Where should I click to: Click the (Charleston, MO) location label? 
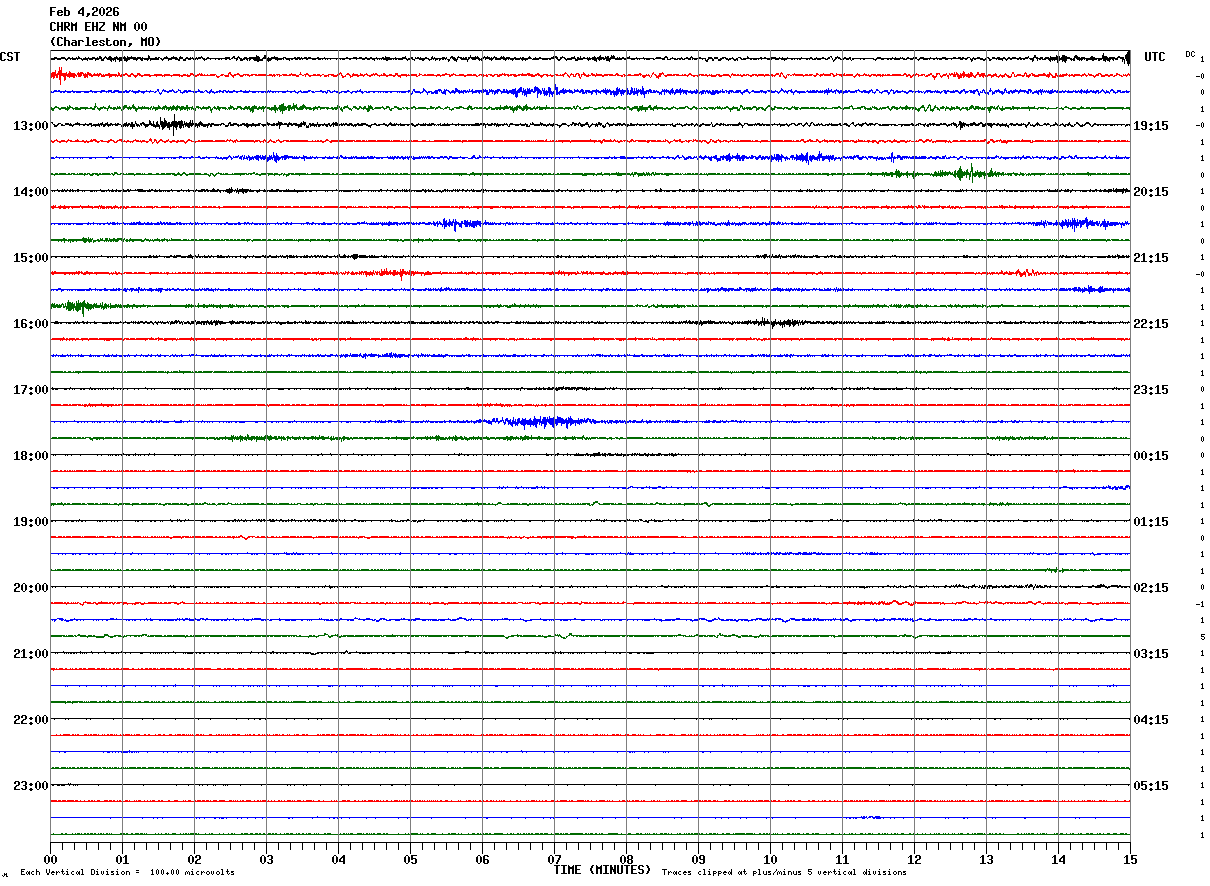click(105, 42)
